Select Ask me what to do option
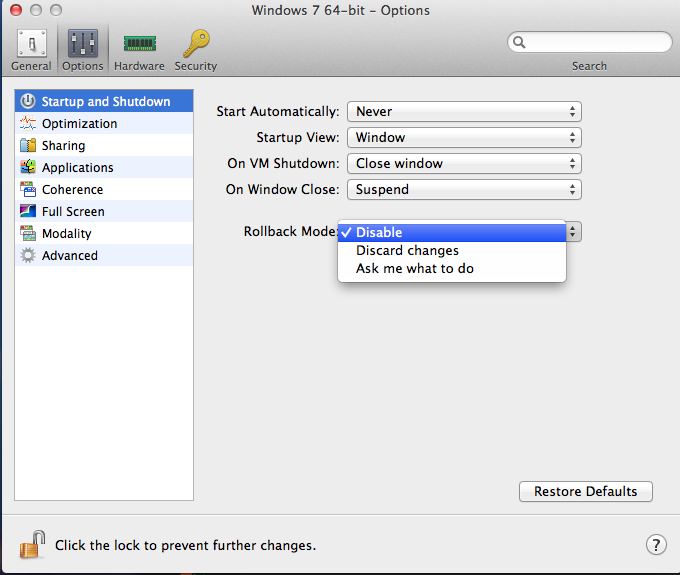Screen dimensions: 680x575 (452, 269)
